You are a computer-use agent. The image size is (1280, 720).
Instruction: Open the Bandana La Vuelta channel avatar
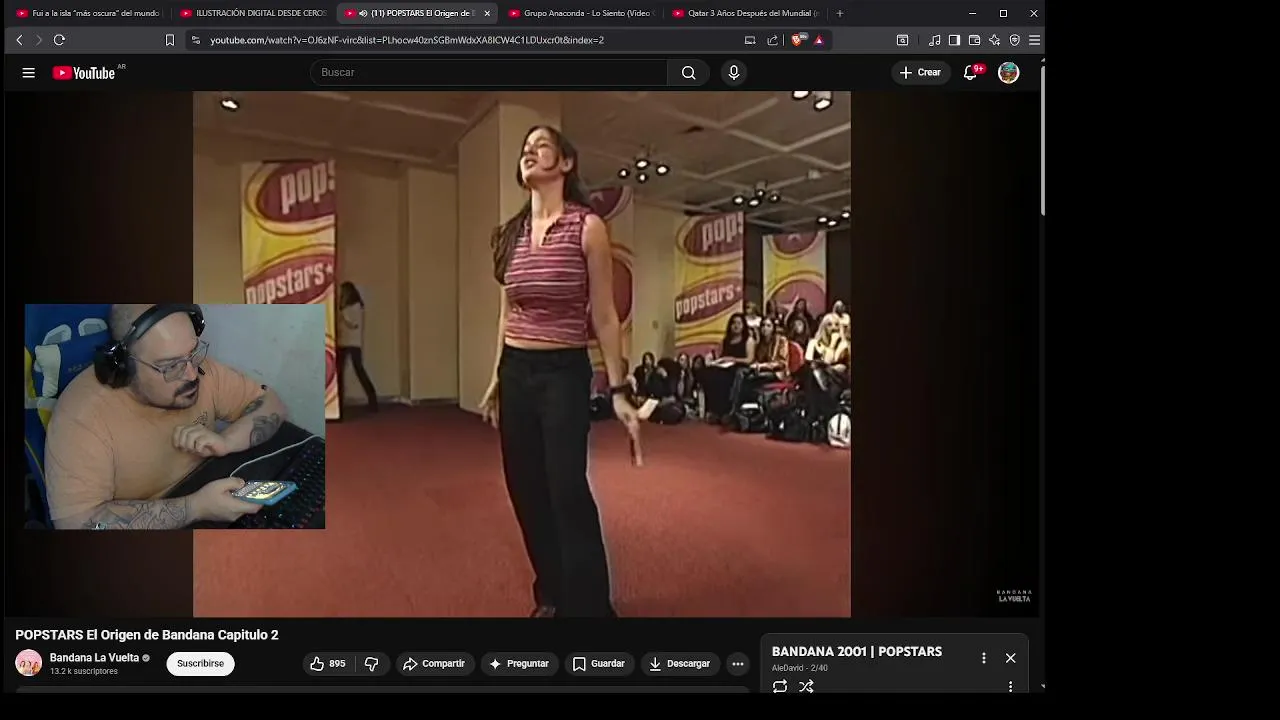[x=29, y=663]
